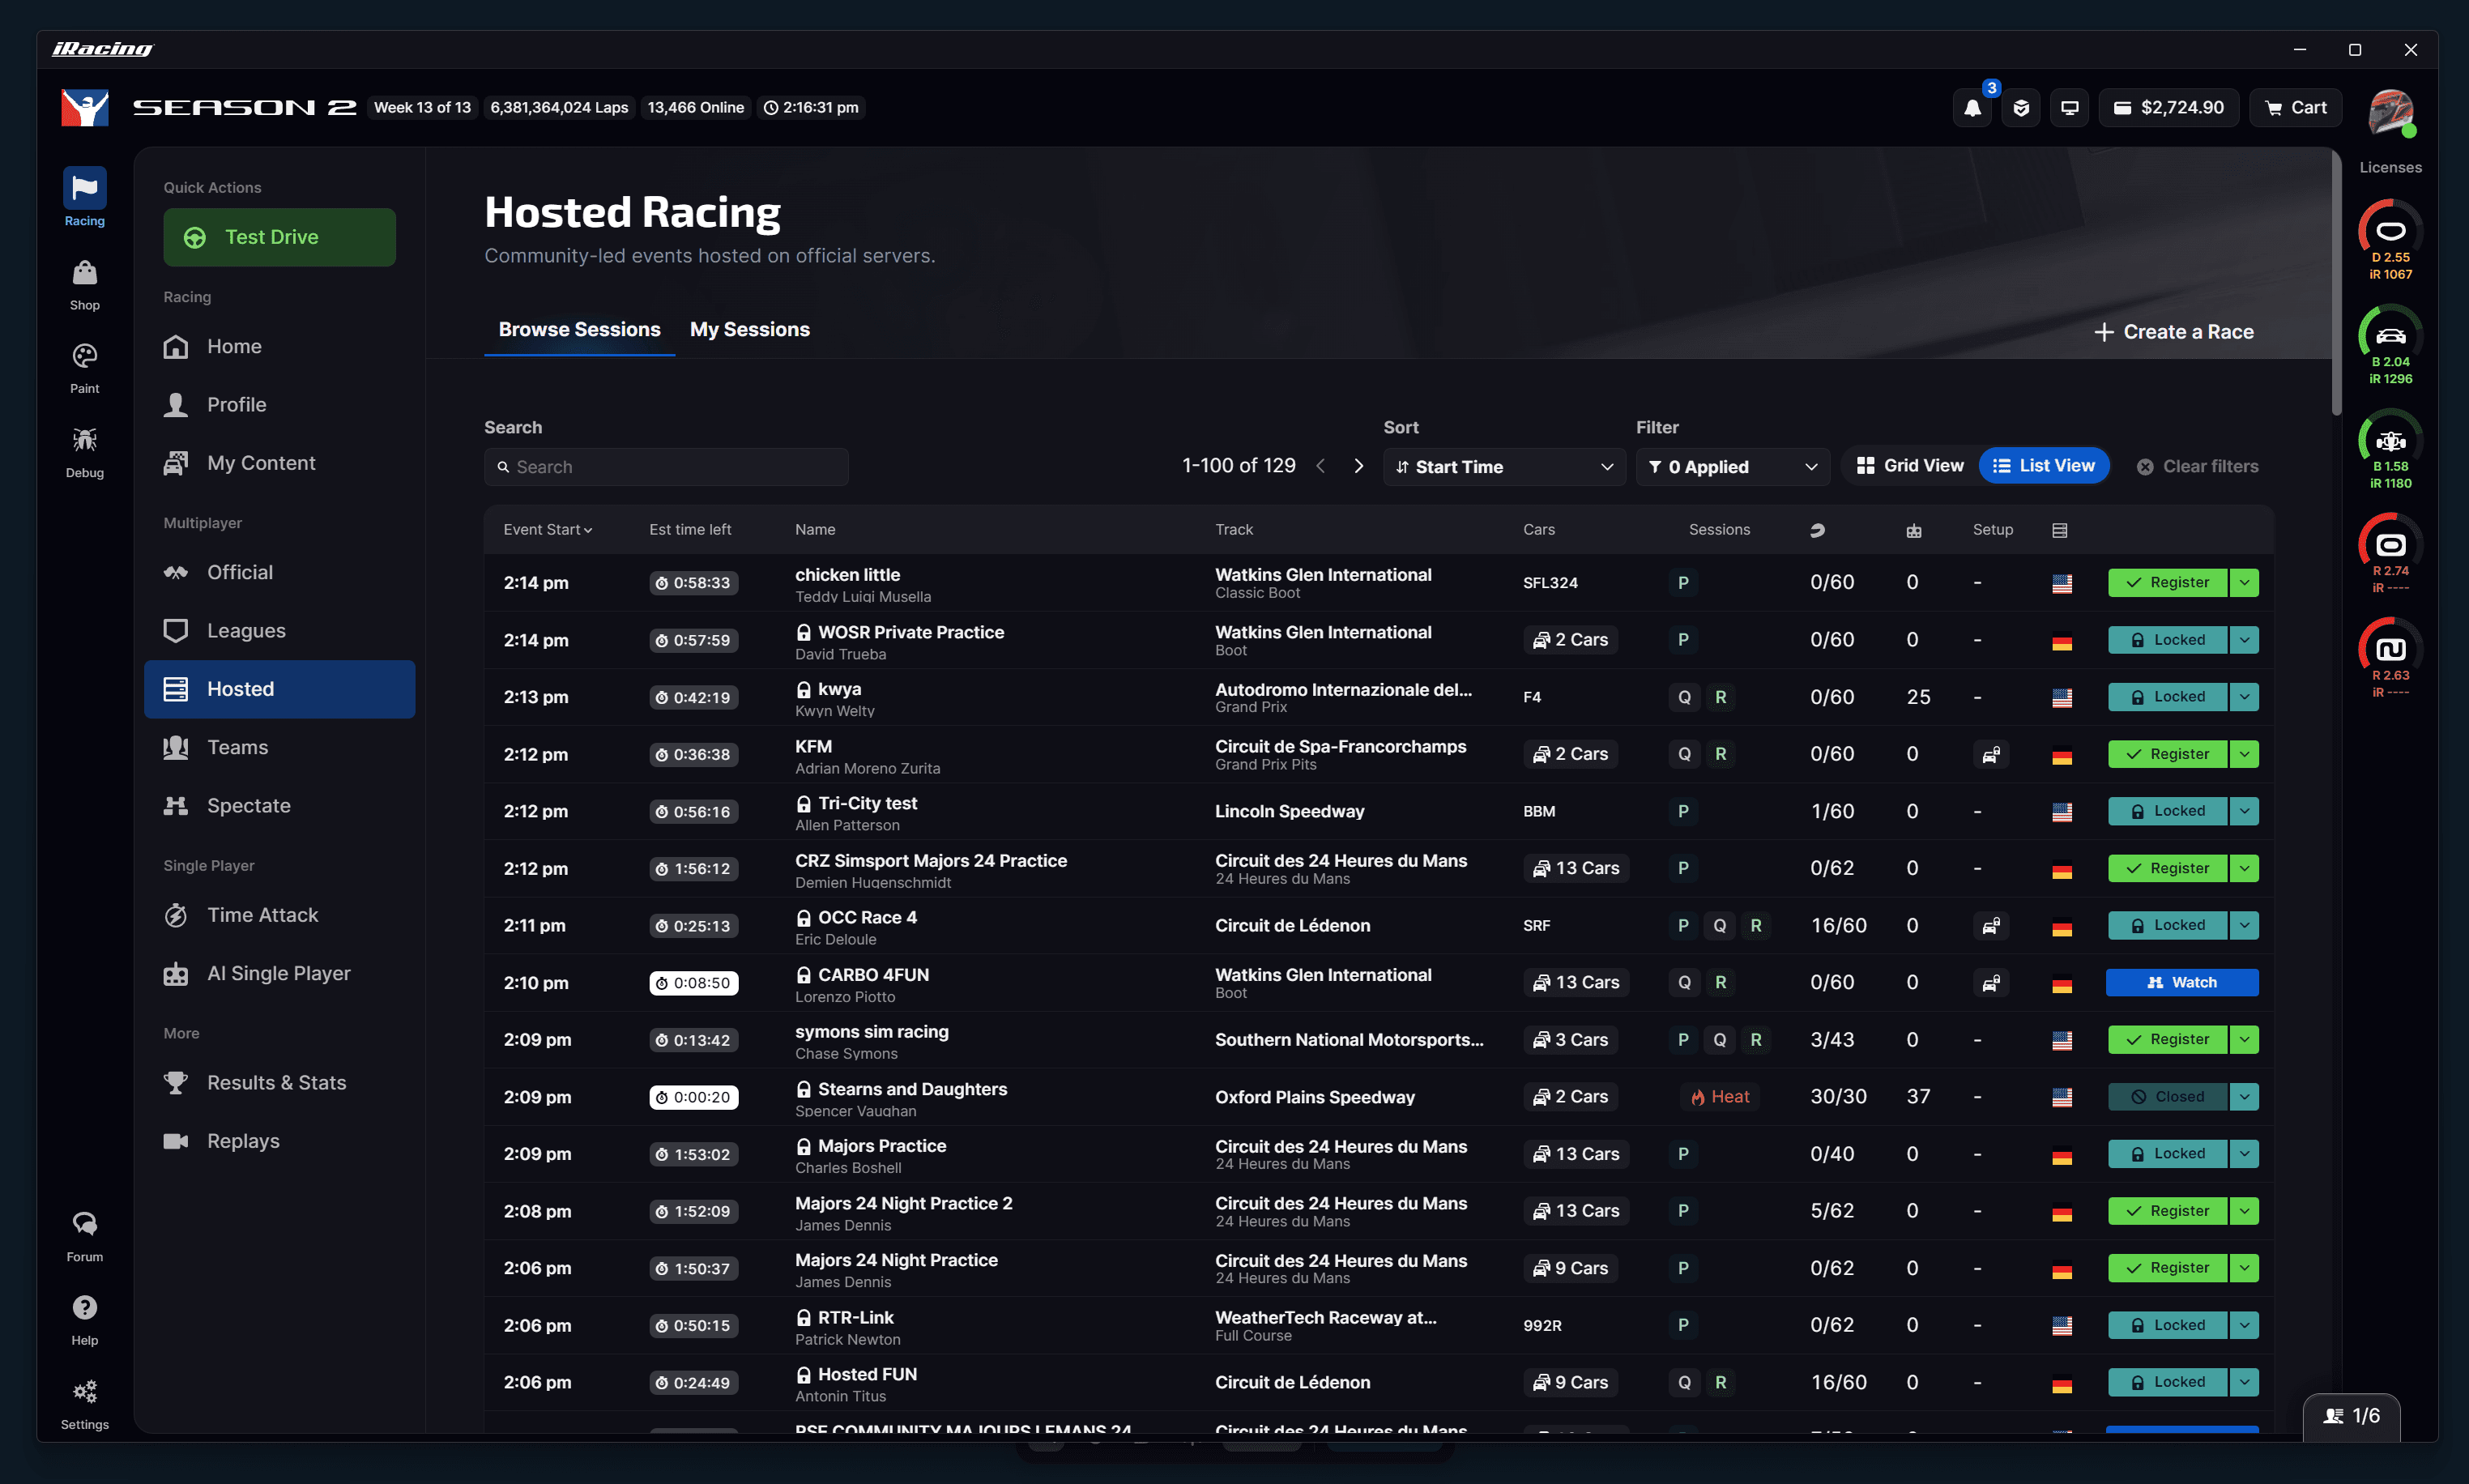The image size is (2469, 1484).
Task: Click the 13 Cars badge for CARBO 4FUN
Action: click(1577, 983)
